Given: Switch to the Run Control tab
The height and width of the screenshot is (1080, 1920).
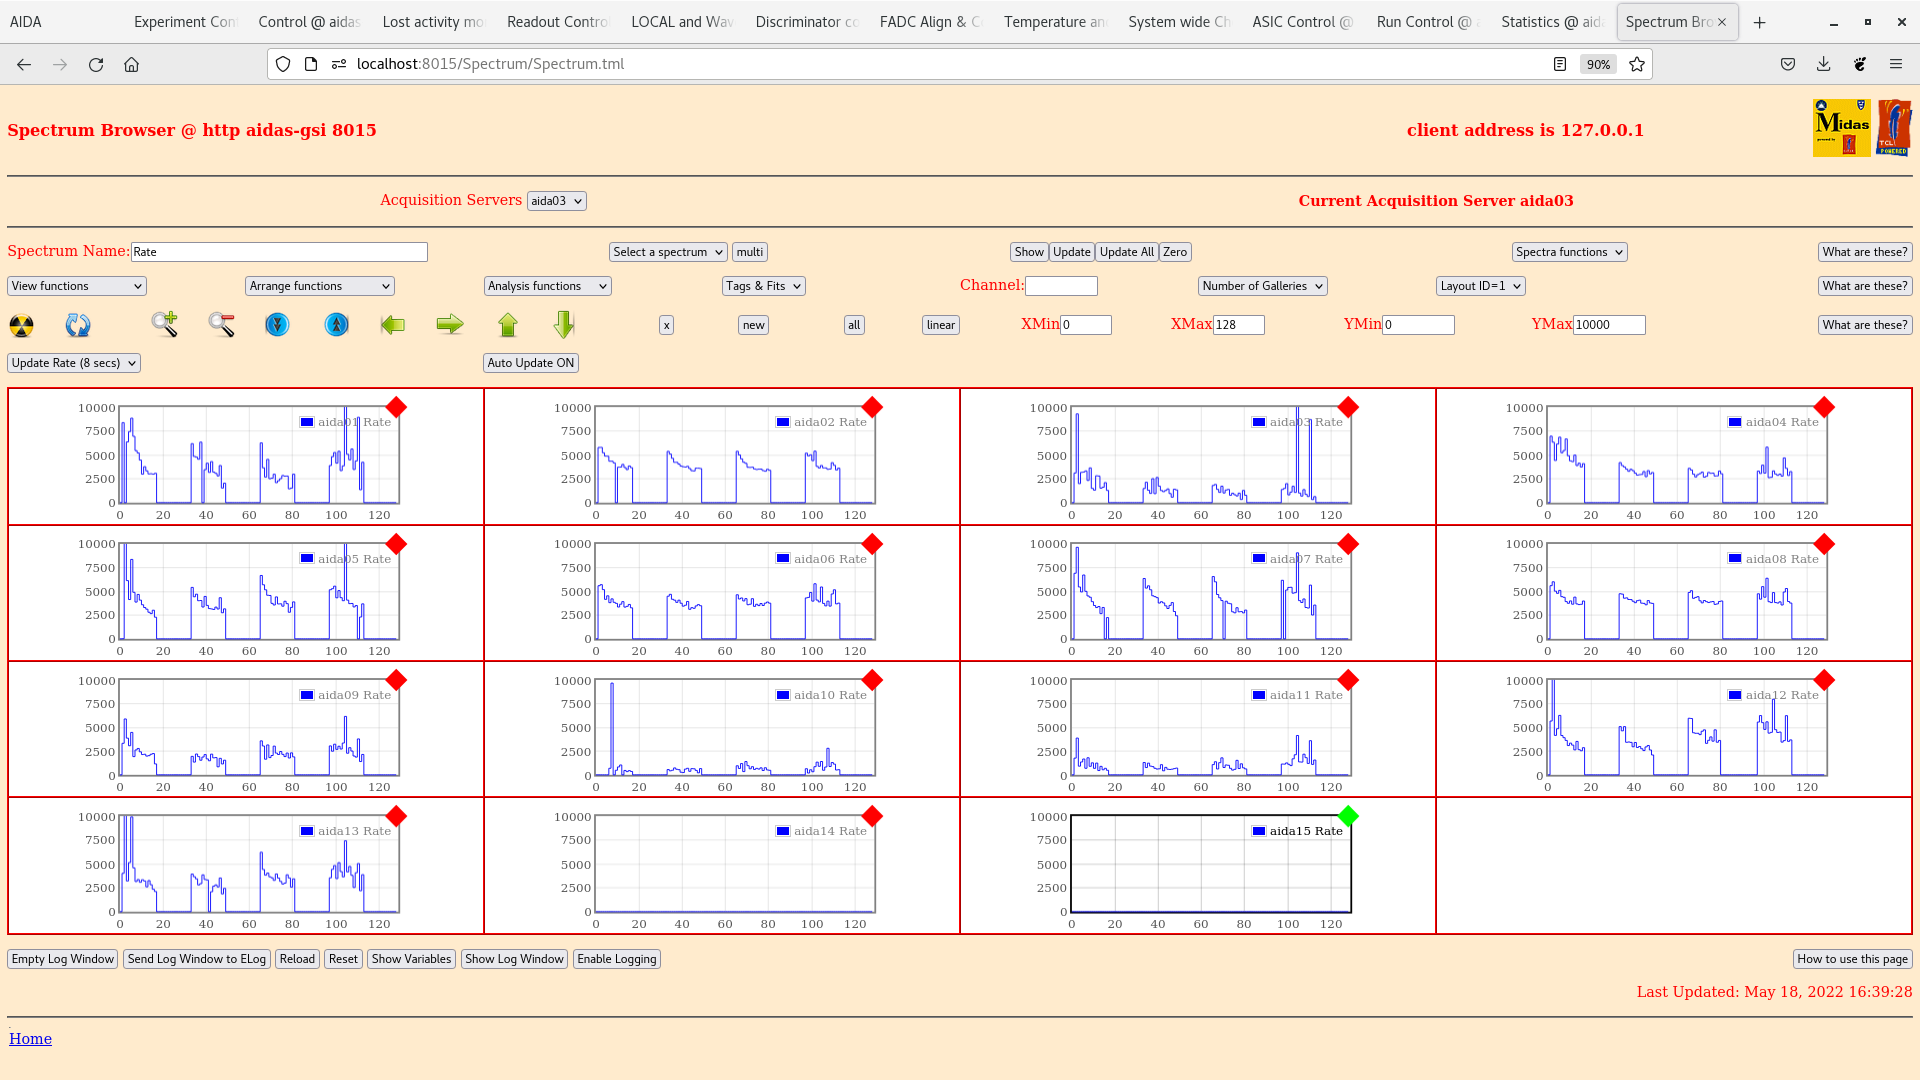Looking at the screenshot, I should (x=1427, y=22).
